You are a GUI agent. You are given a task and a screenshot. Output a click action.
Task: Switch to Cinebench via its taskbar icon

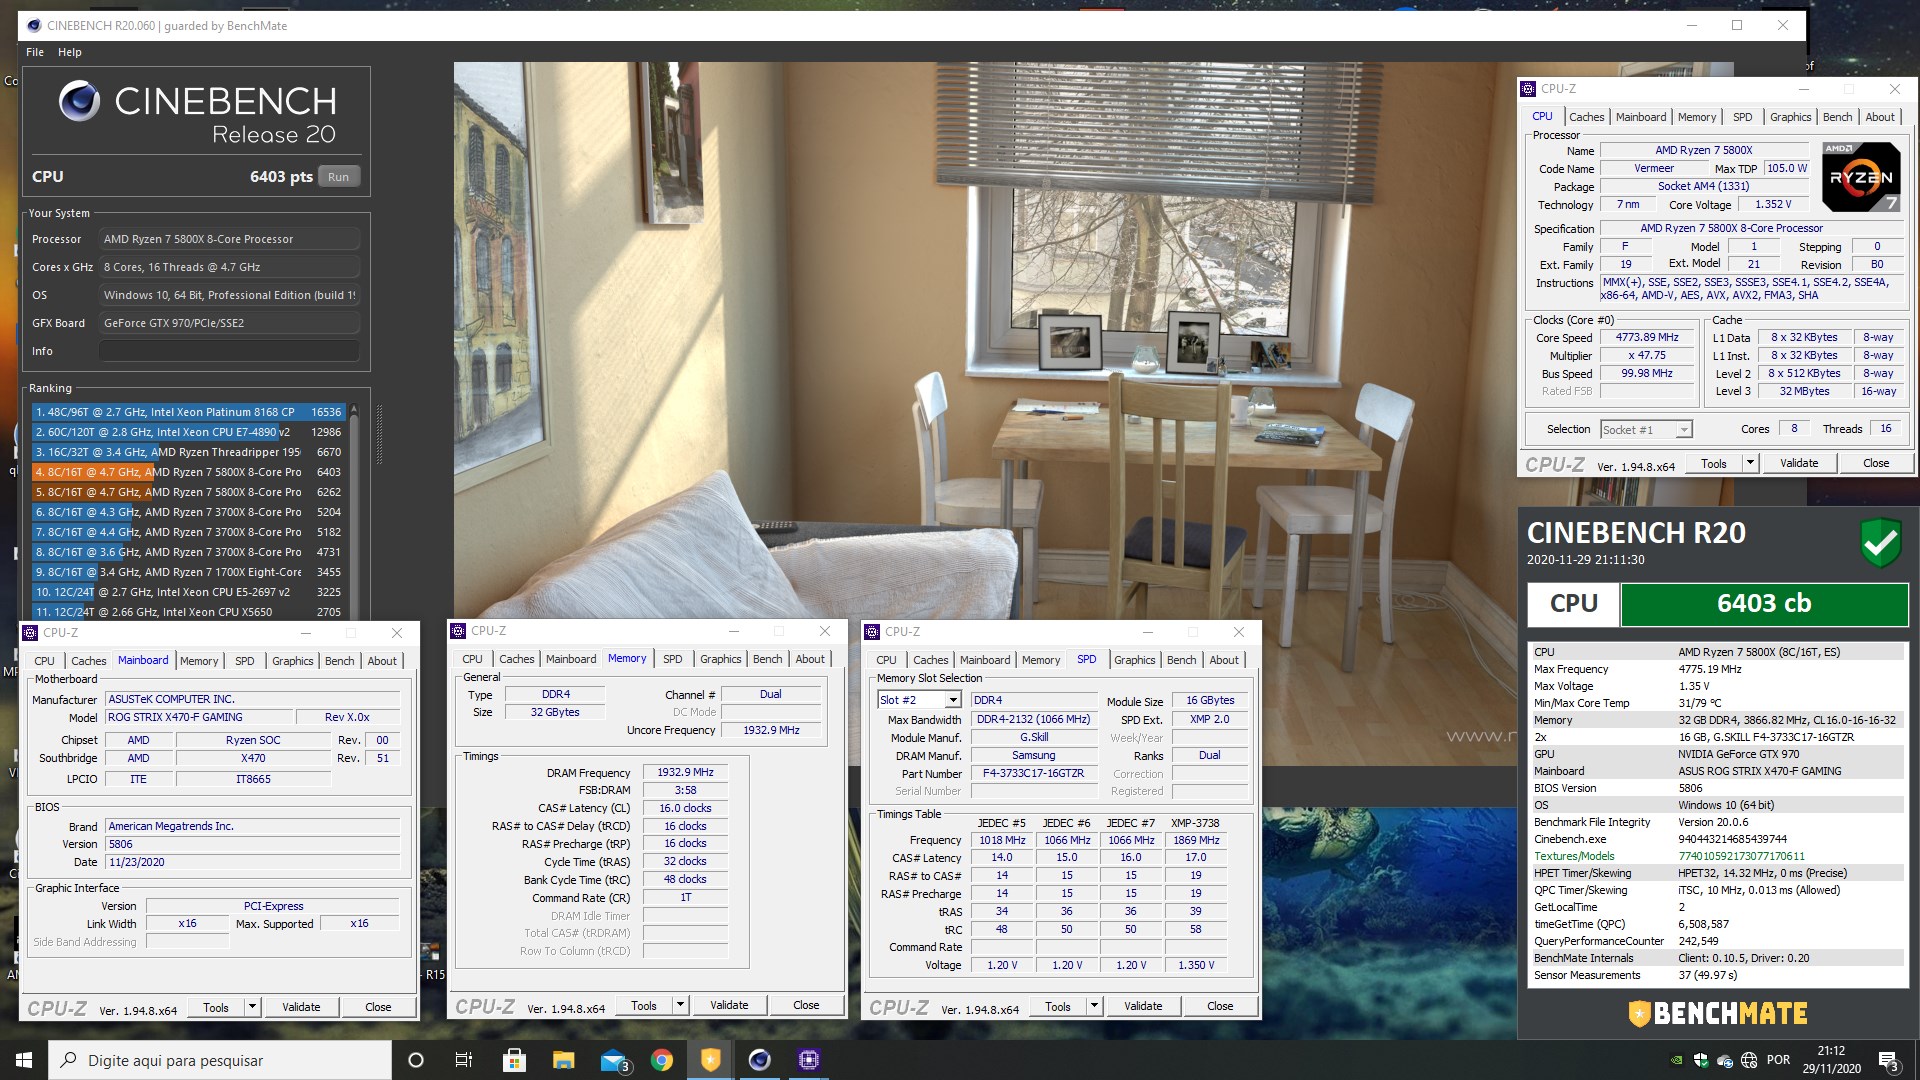[x=759, y=1060]
